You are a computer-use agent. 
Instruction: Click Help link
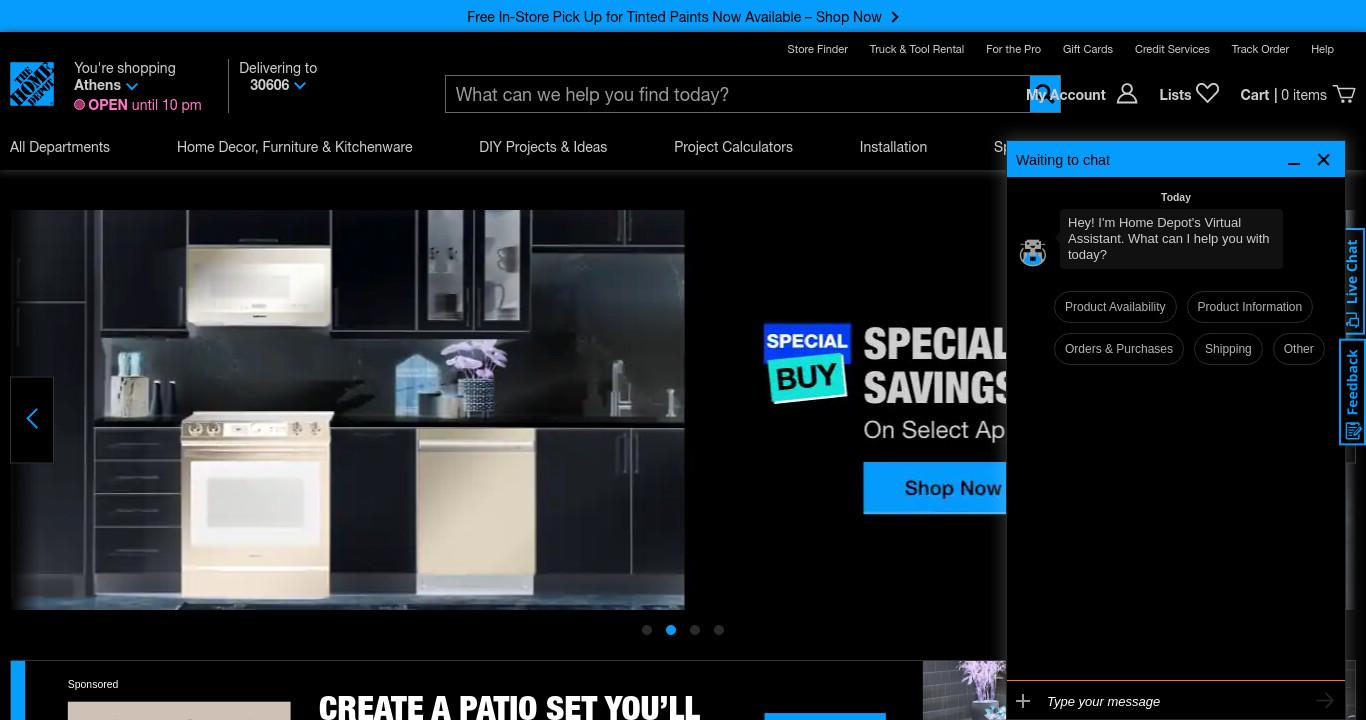pos(1322,49)
